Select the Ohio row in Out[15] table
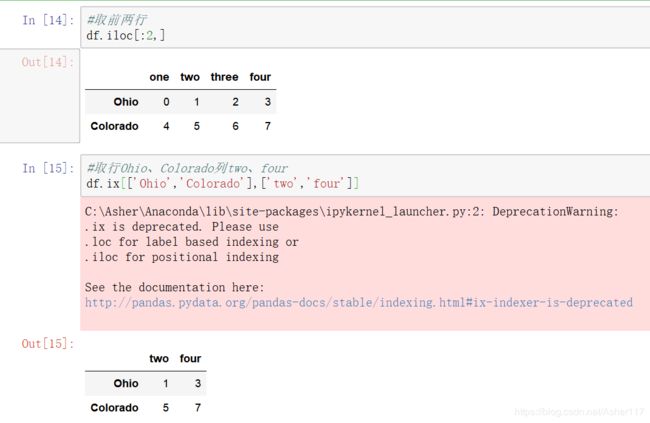Viewport: 650px width, 423px height. click(x=146, y=384)
